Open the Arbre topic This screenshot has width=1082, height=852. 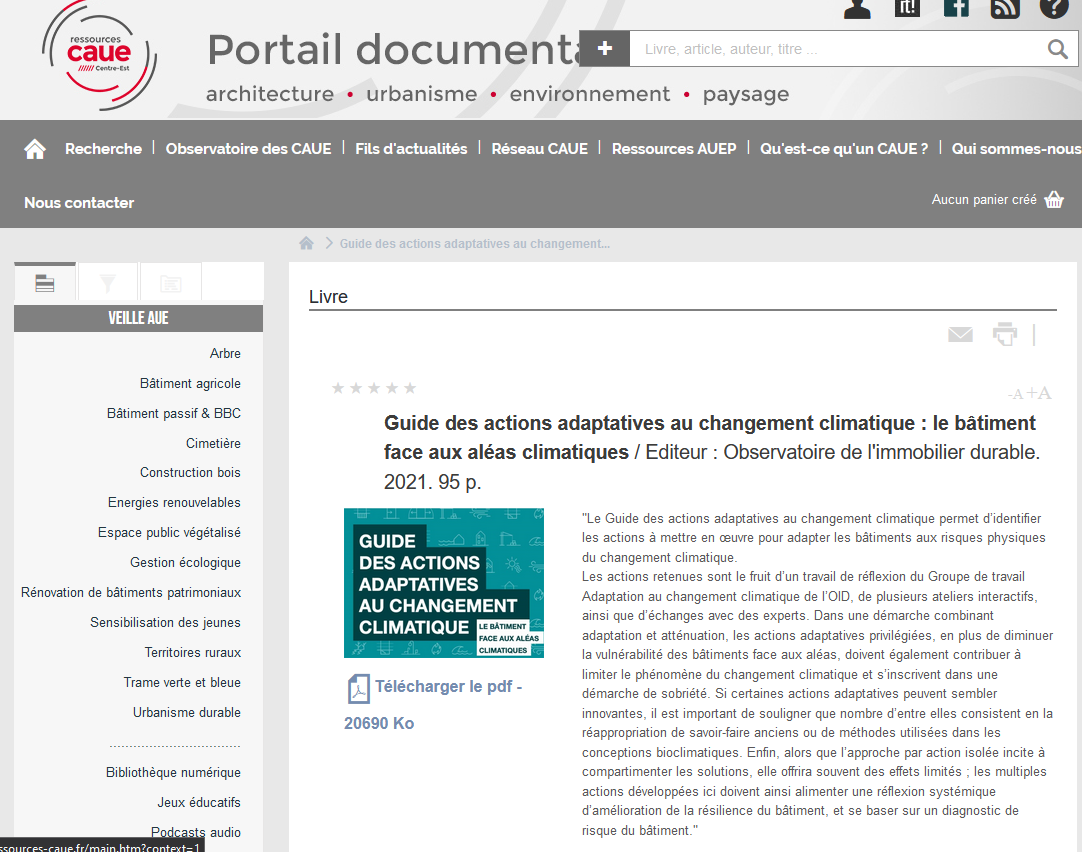point(226,353)
